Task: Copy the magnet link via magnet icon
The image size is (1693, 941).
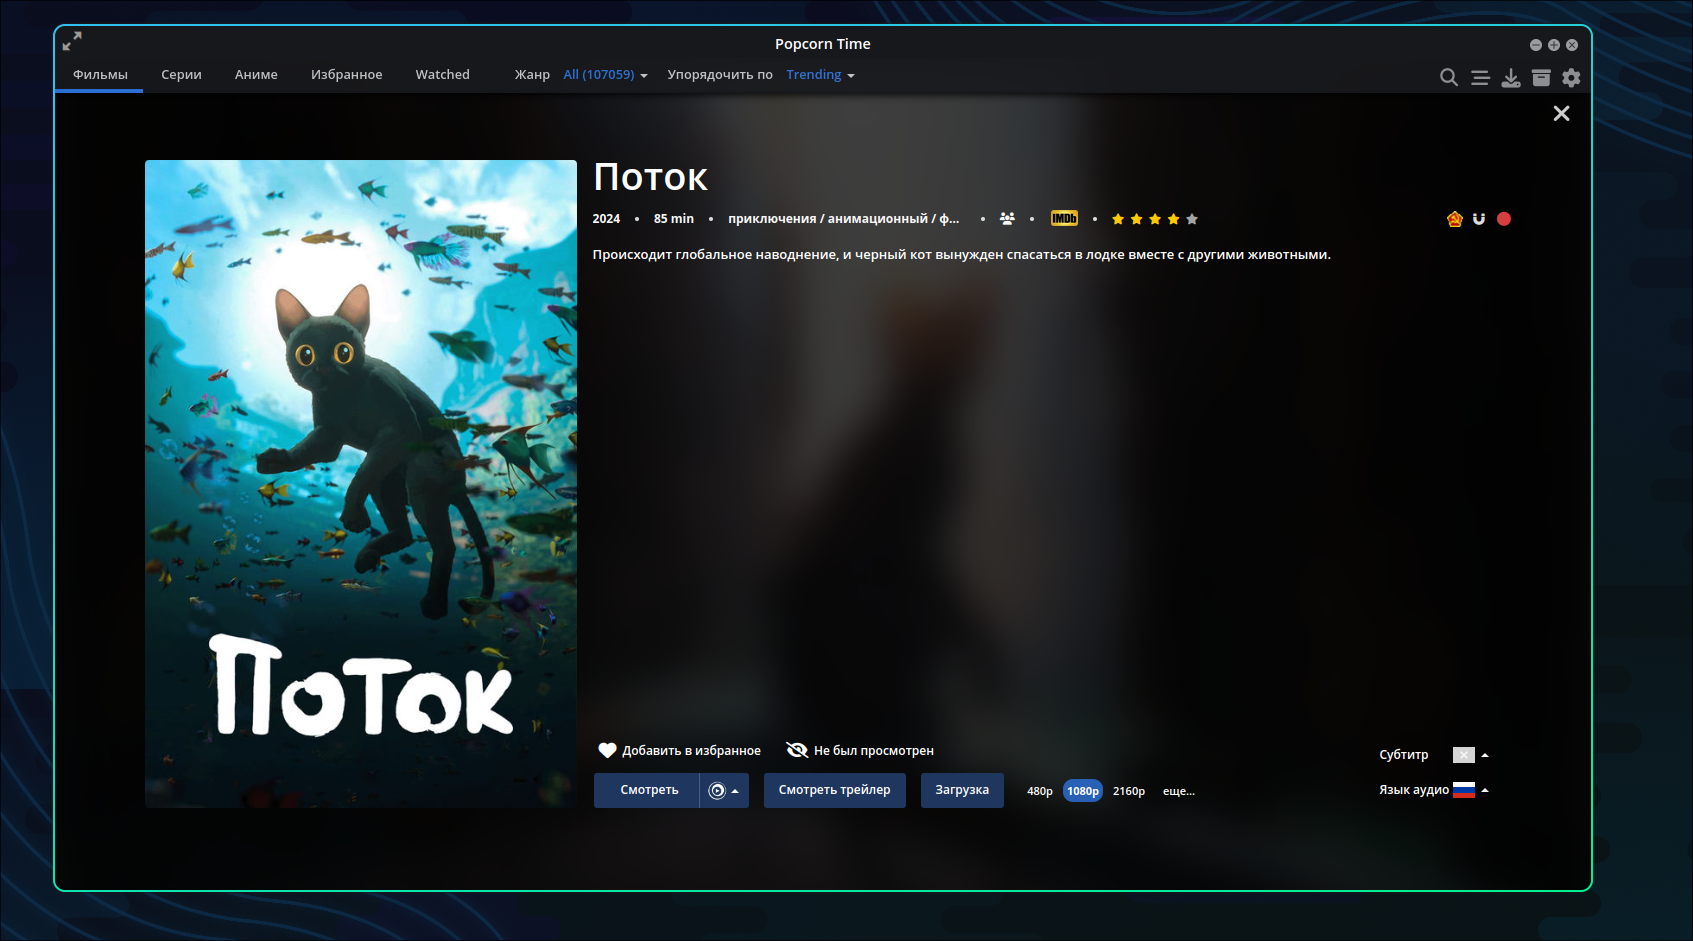Action: pos(1479,219)
